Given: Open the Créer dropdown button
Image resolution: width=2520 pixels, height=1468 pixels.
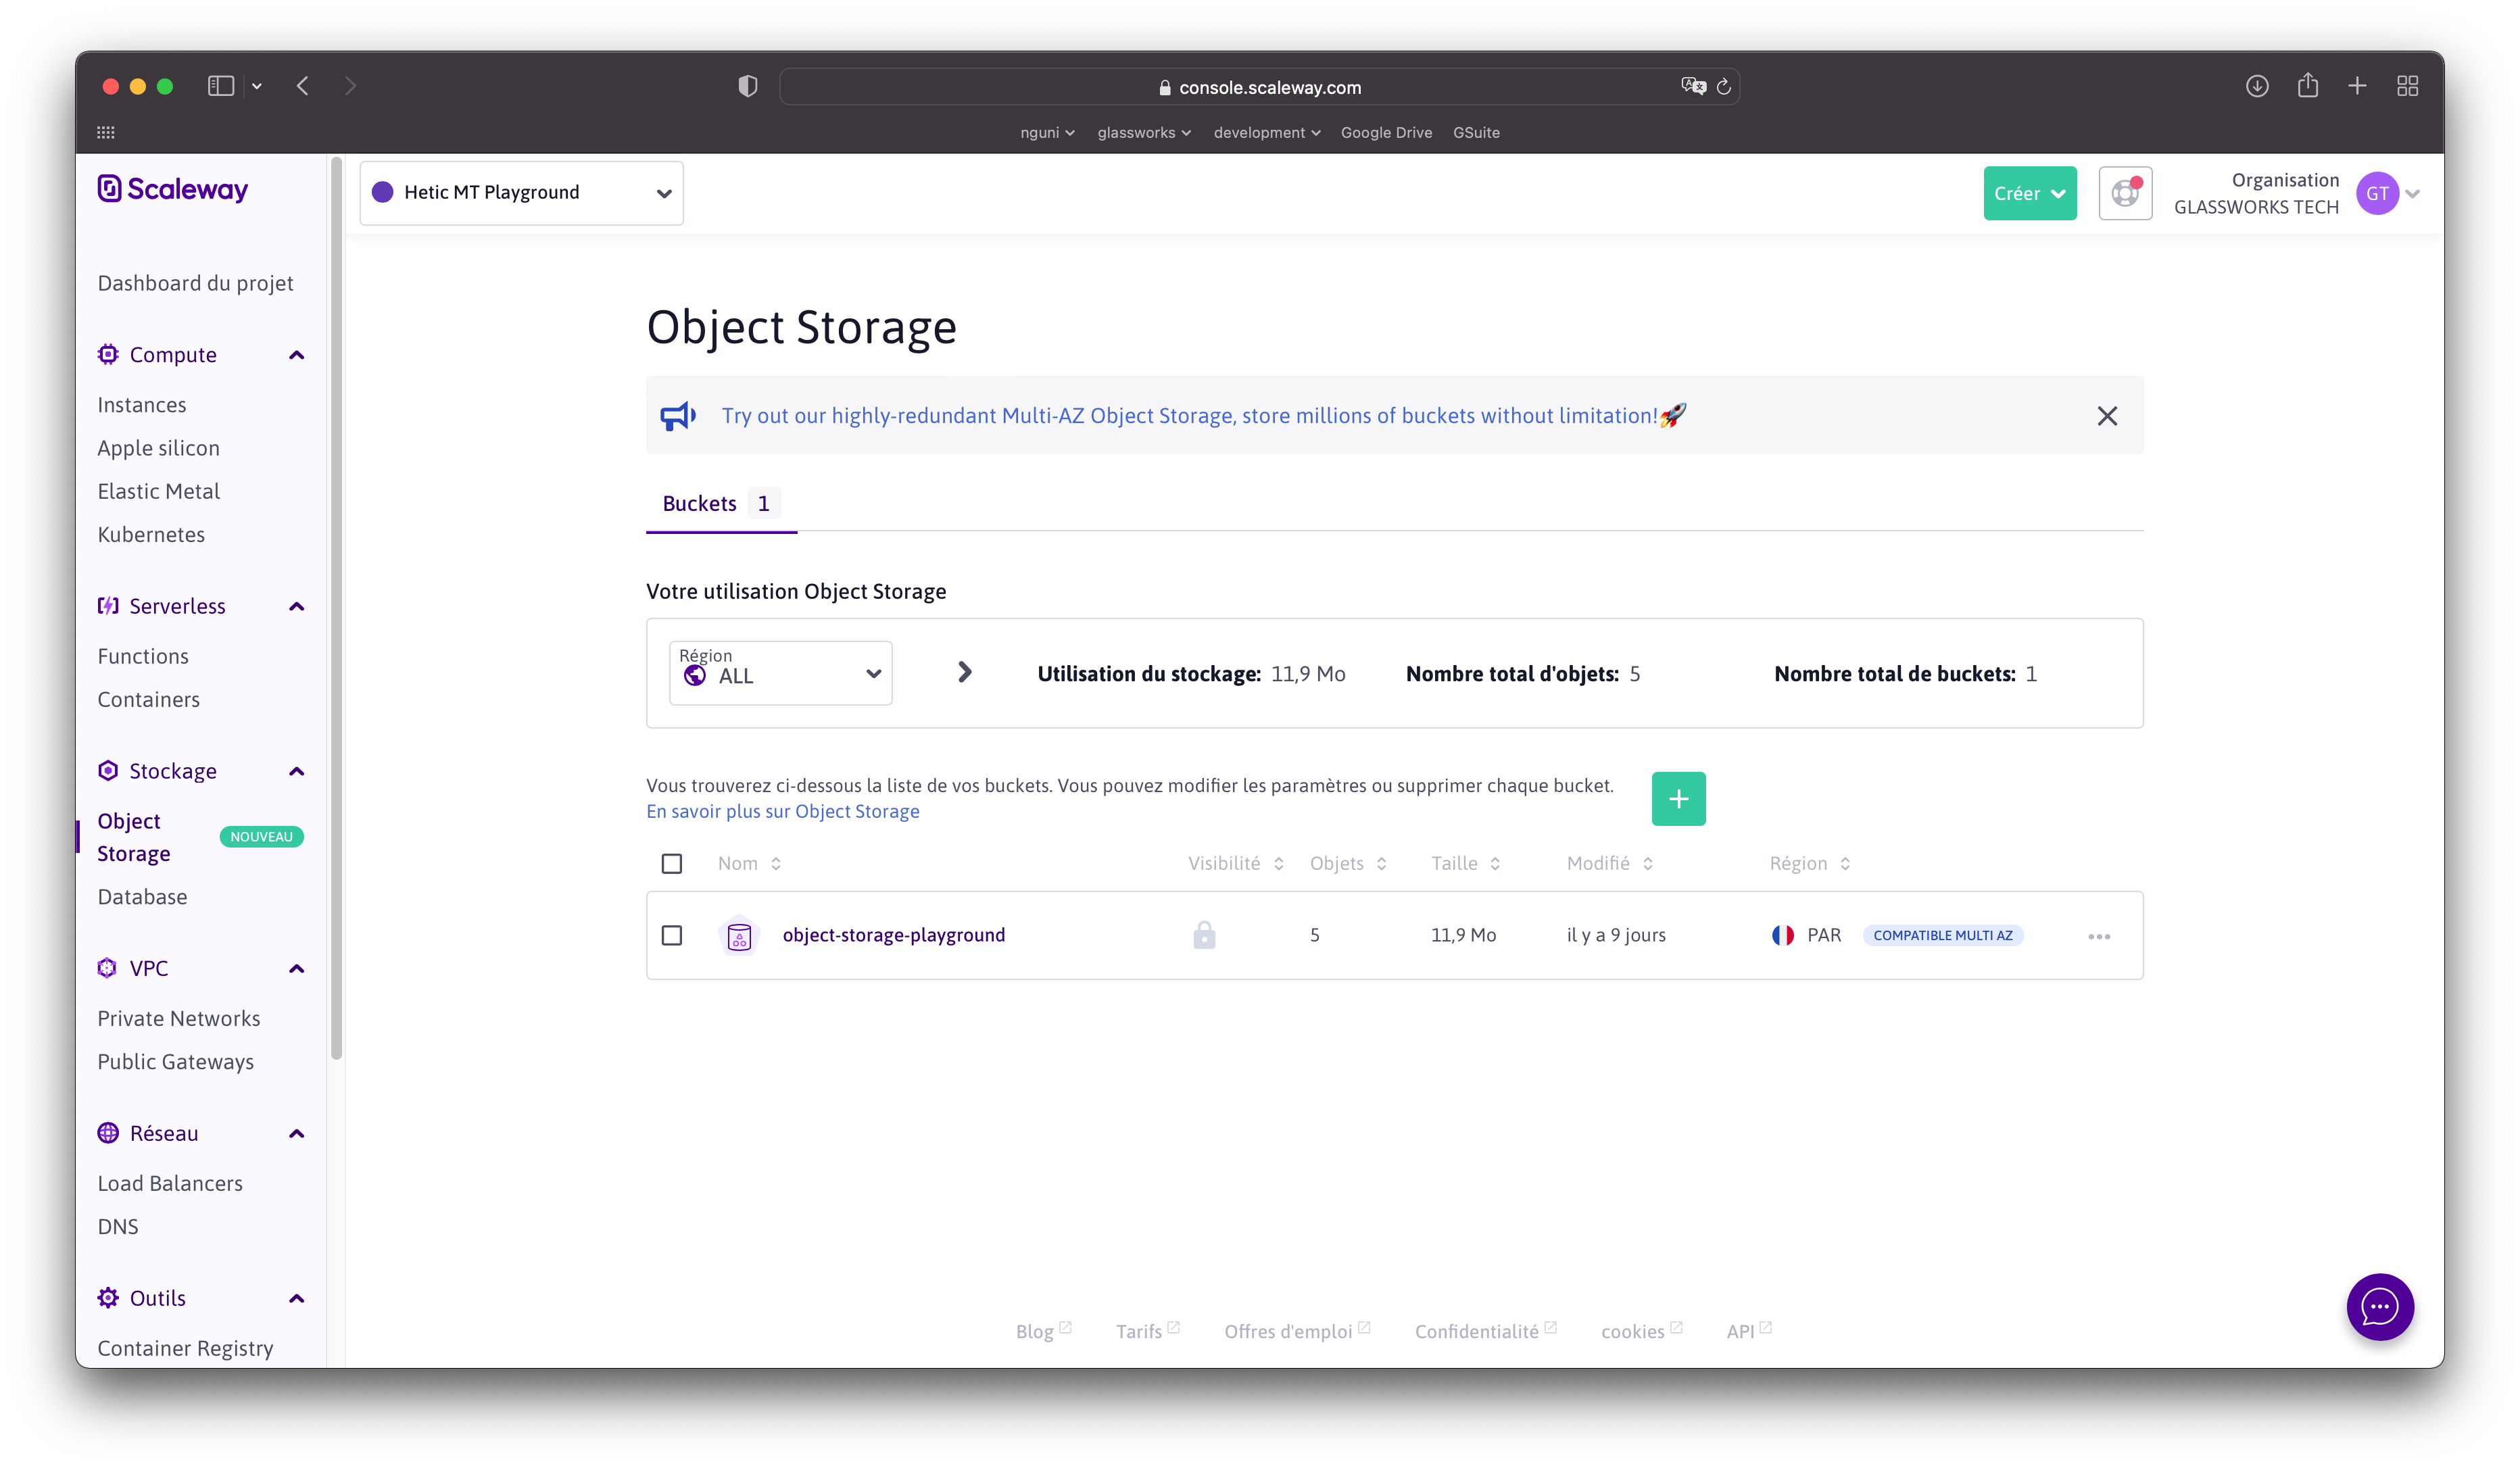Looking at the screenshot, I should [2029, 193].
